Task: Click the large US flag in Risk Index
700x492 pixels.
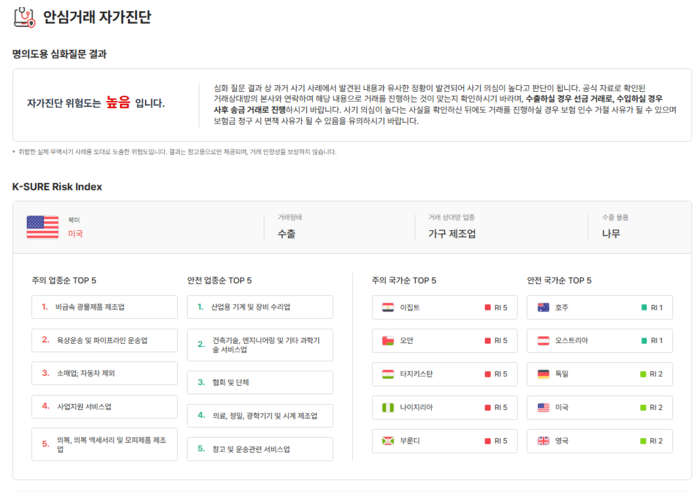Action: [x=43, y=226]
